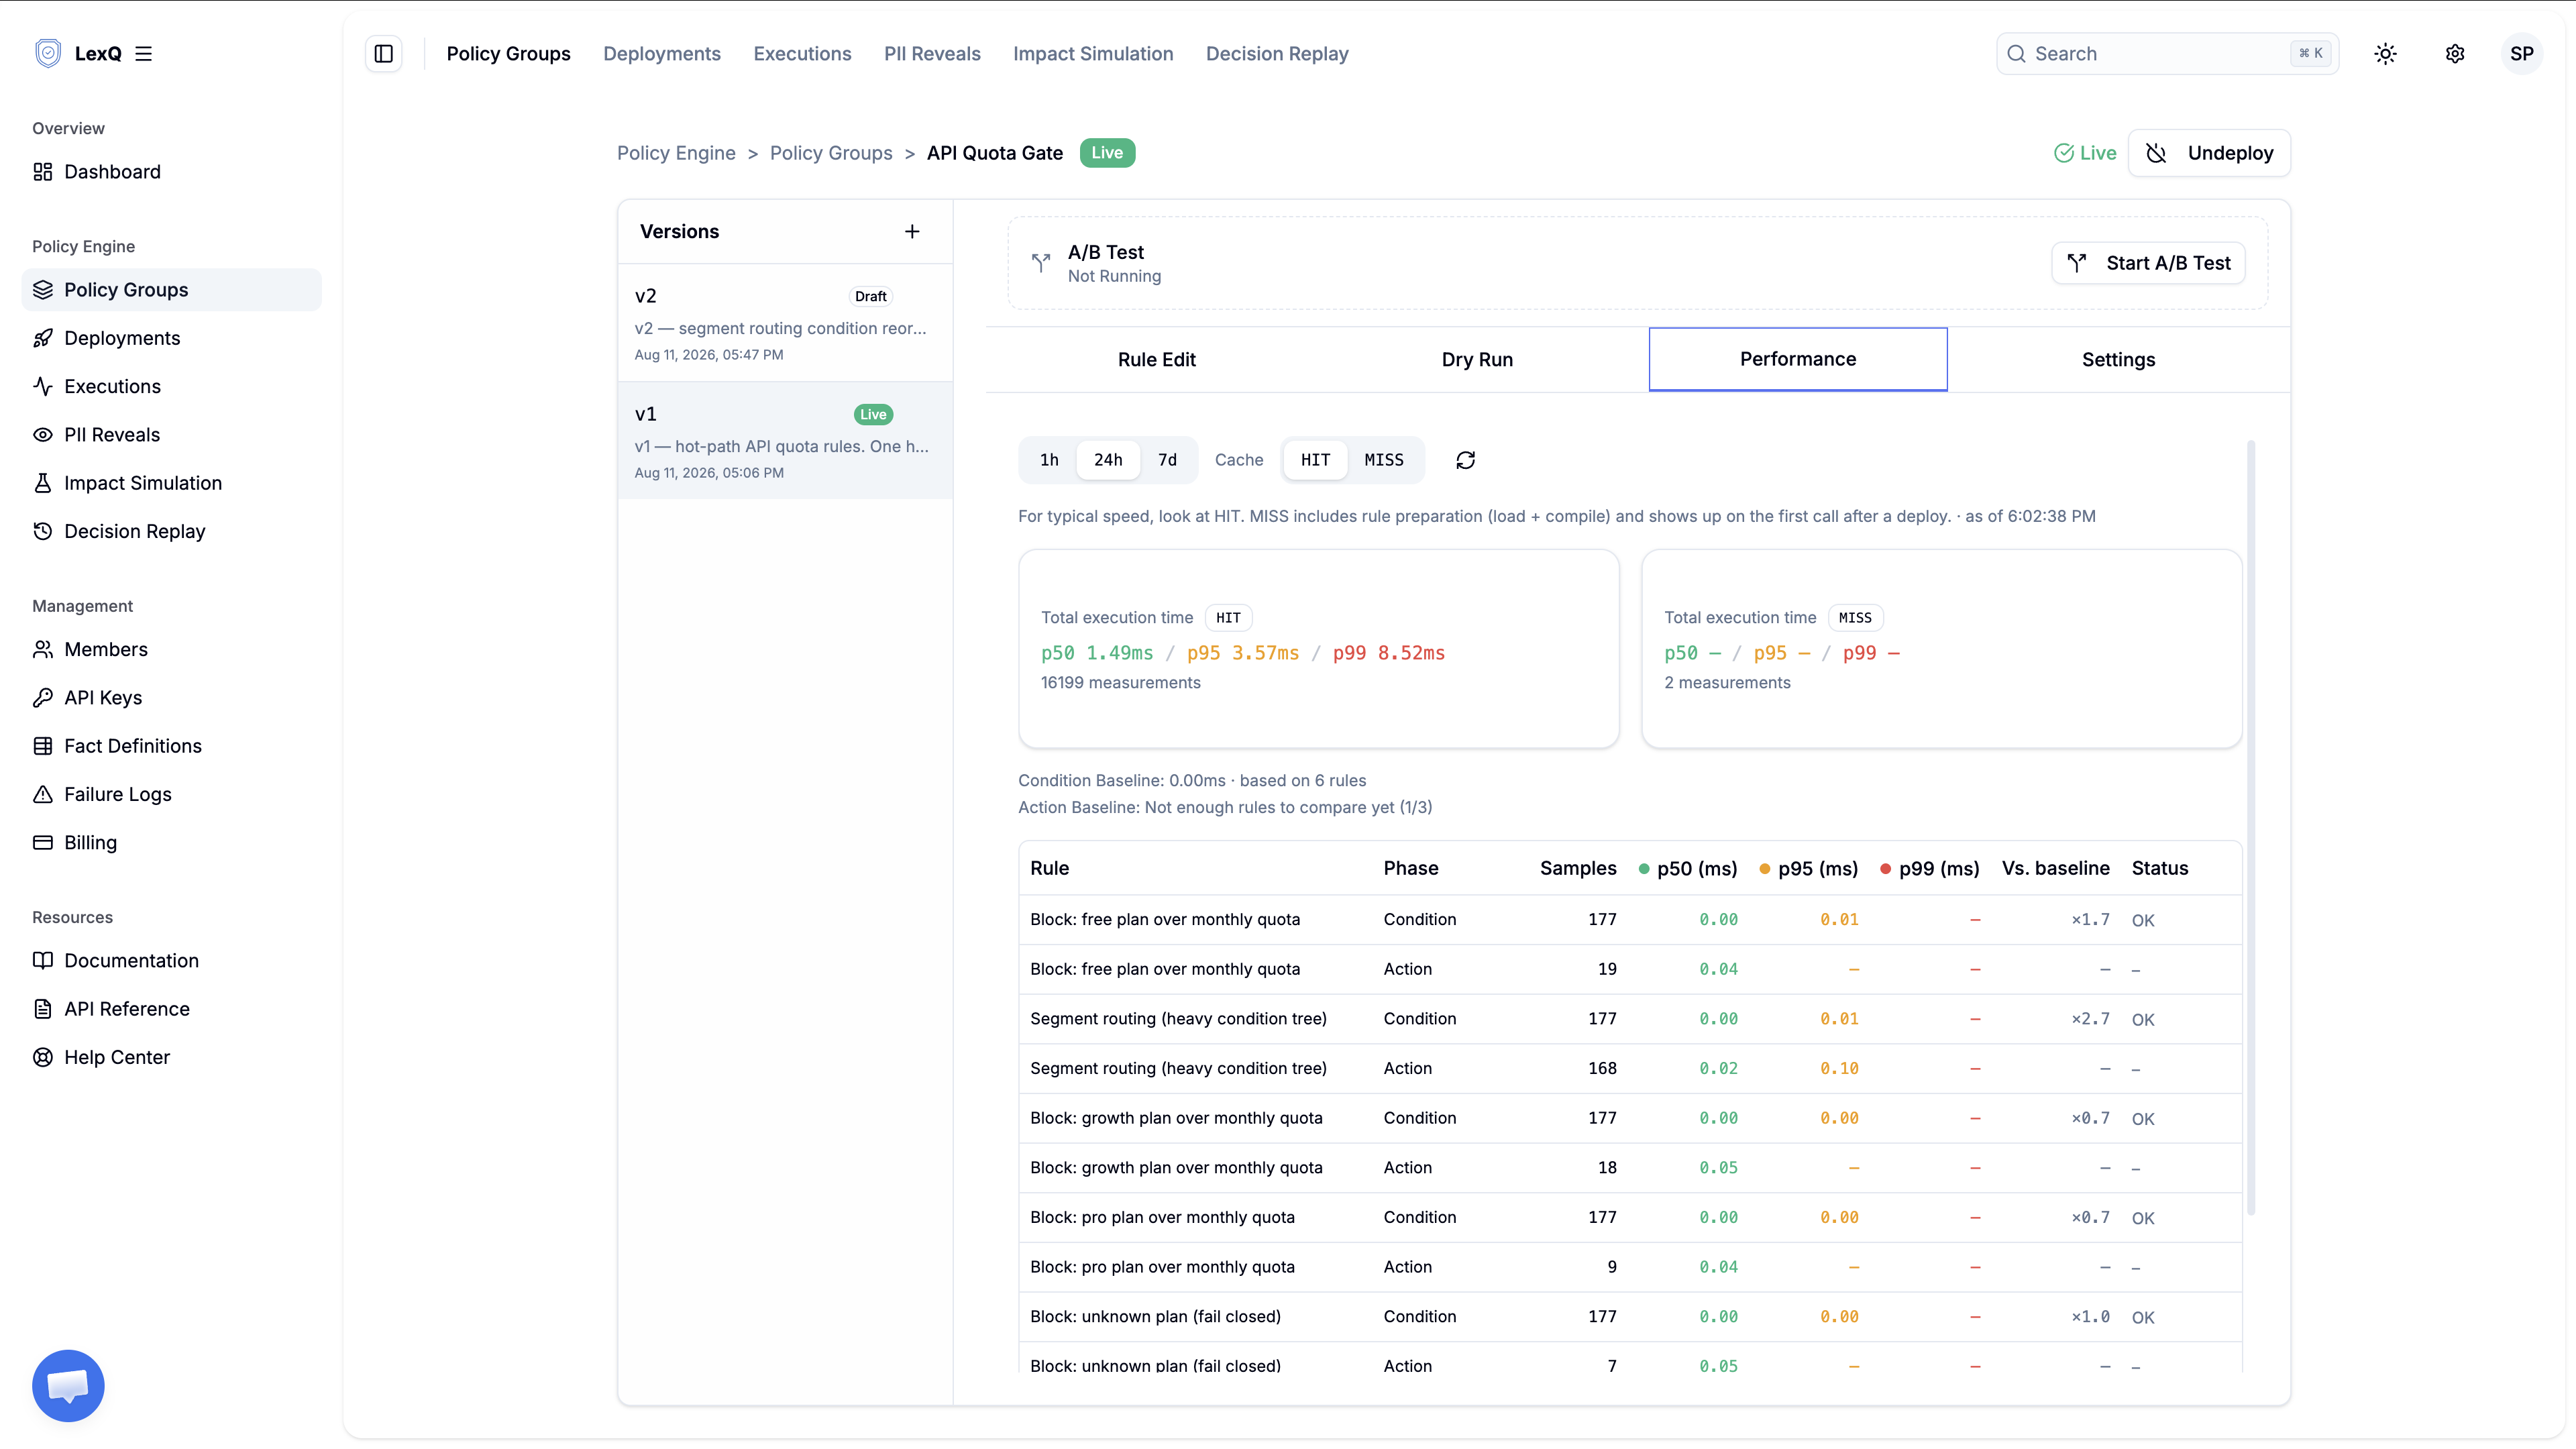Click the performance table vertical scrollbar
This screenshot has height=1449, width=2576.
click(x=2251, y=828)
